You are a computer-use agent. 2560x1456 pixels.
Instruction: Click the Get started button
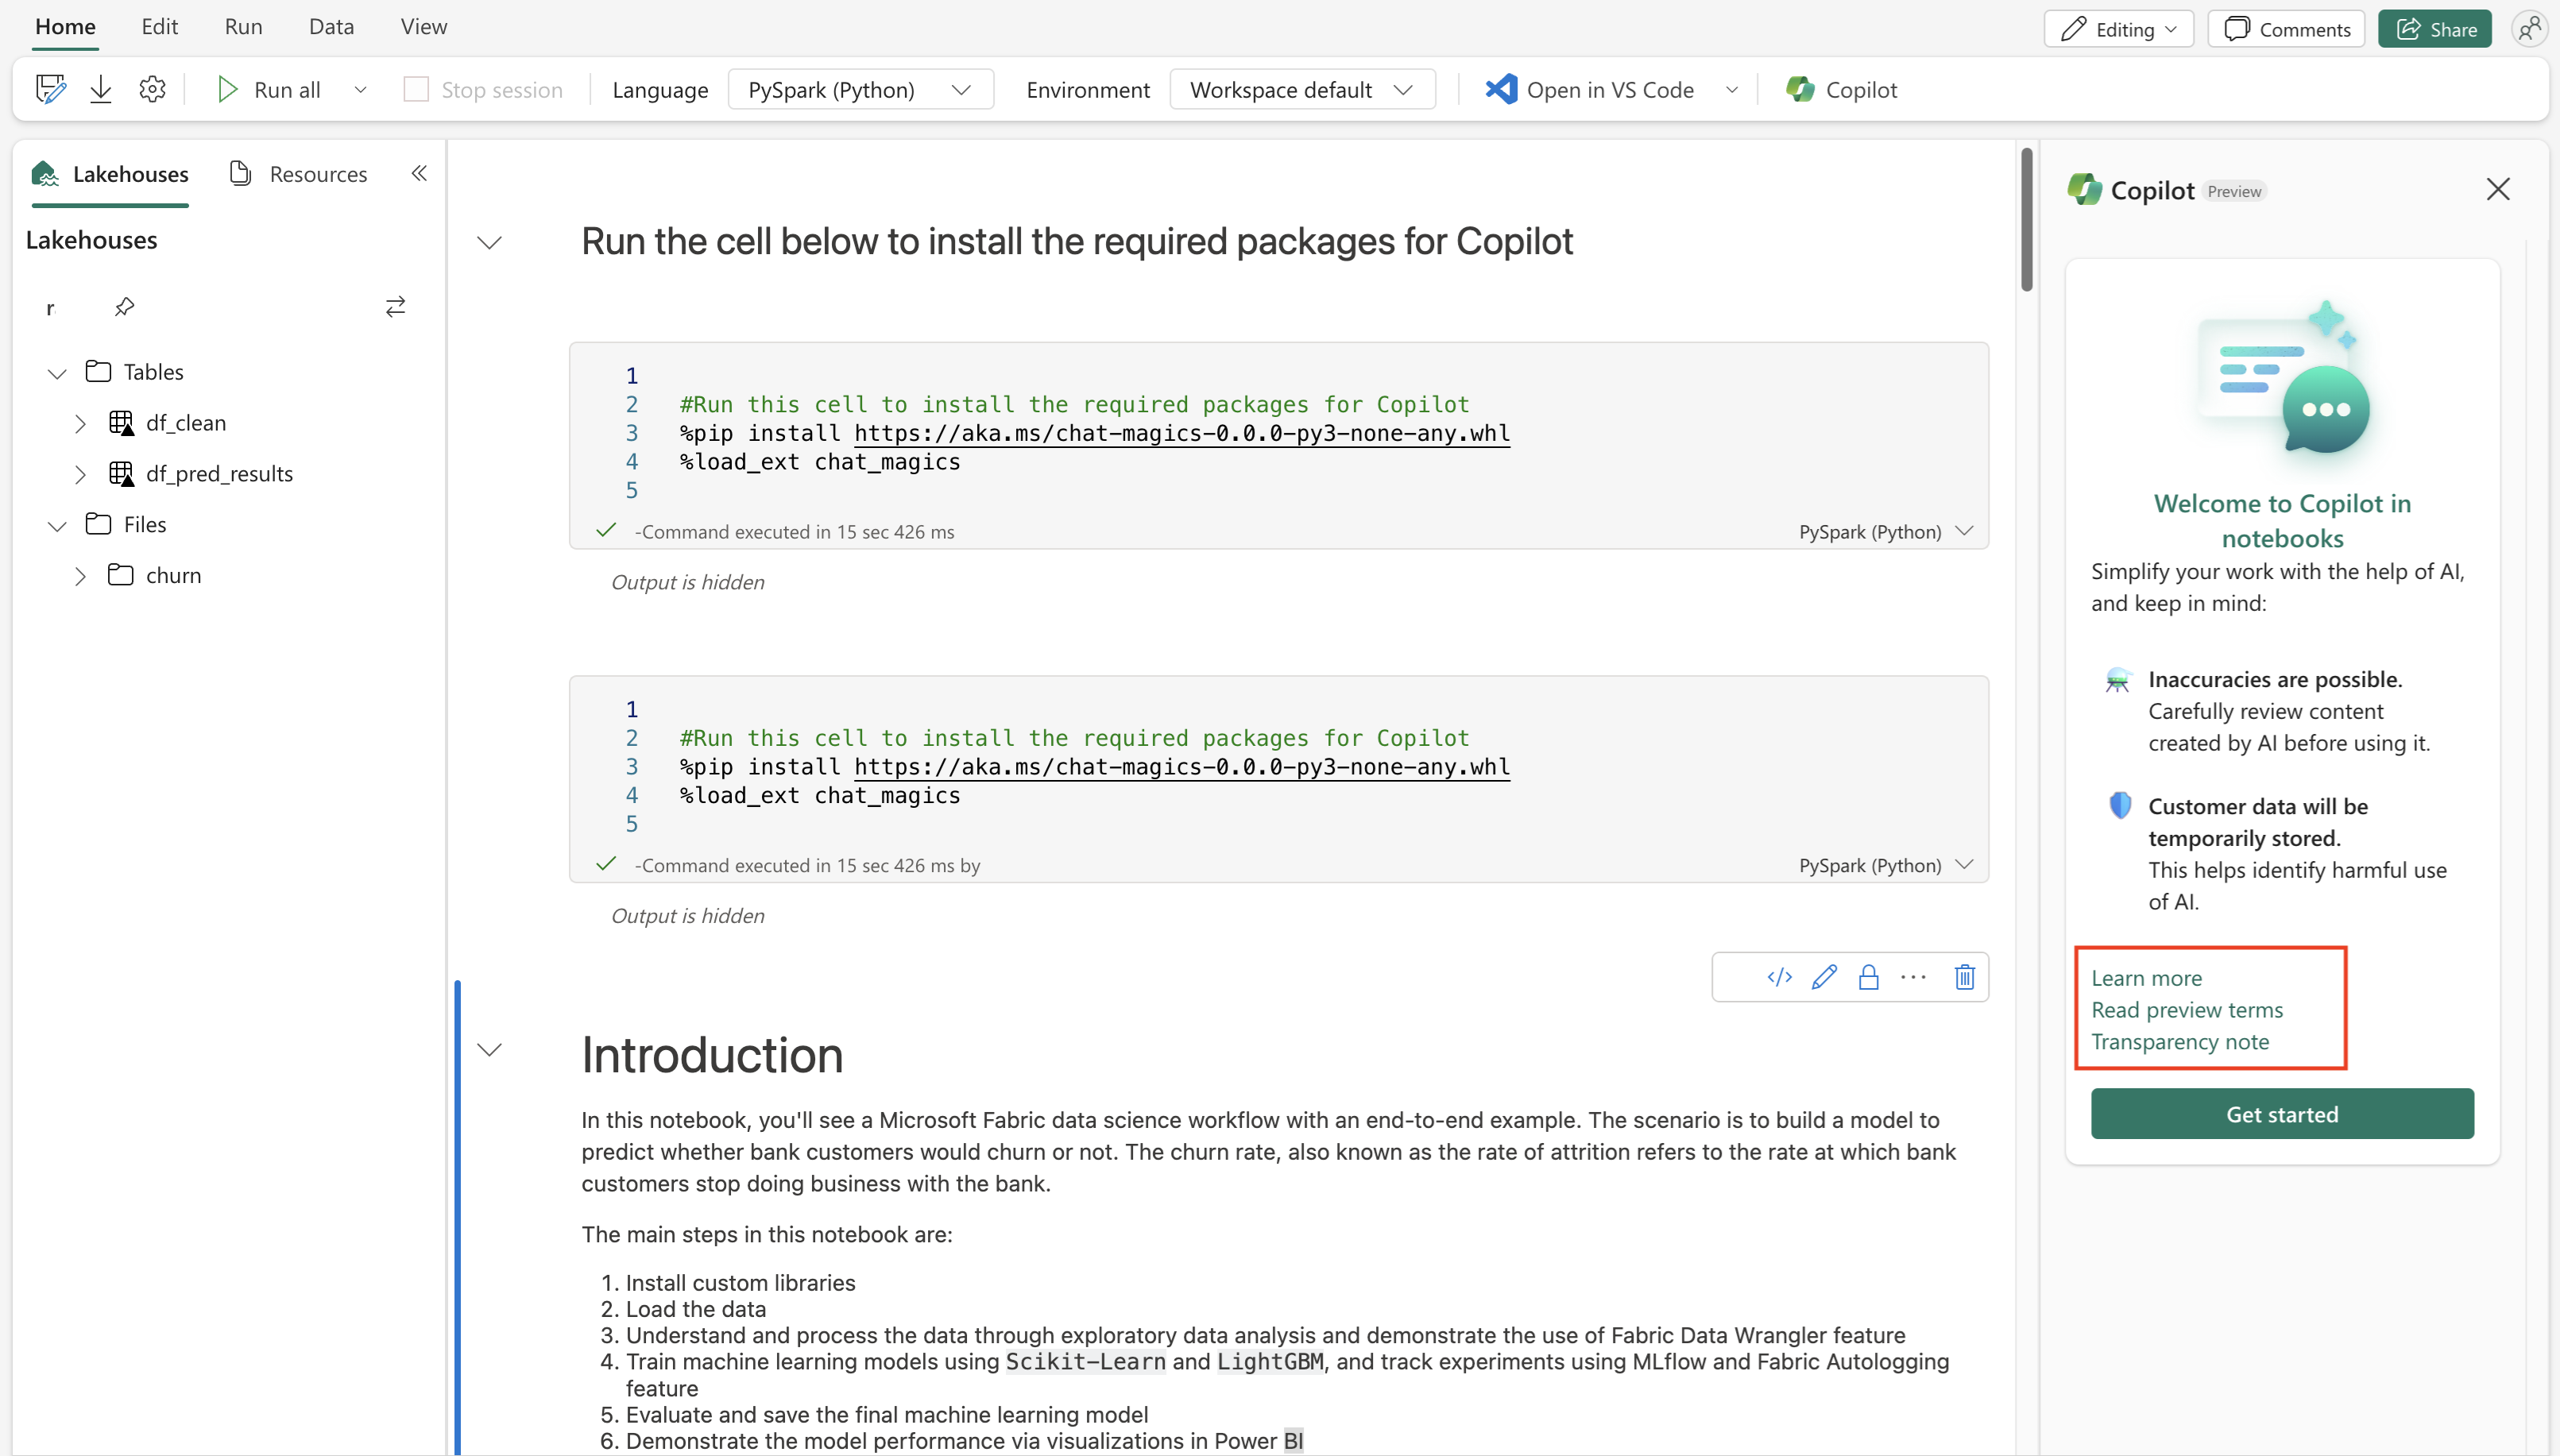2281,1114
